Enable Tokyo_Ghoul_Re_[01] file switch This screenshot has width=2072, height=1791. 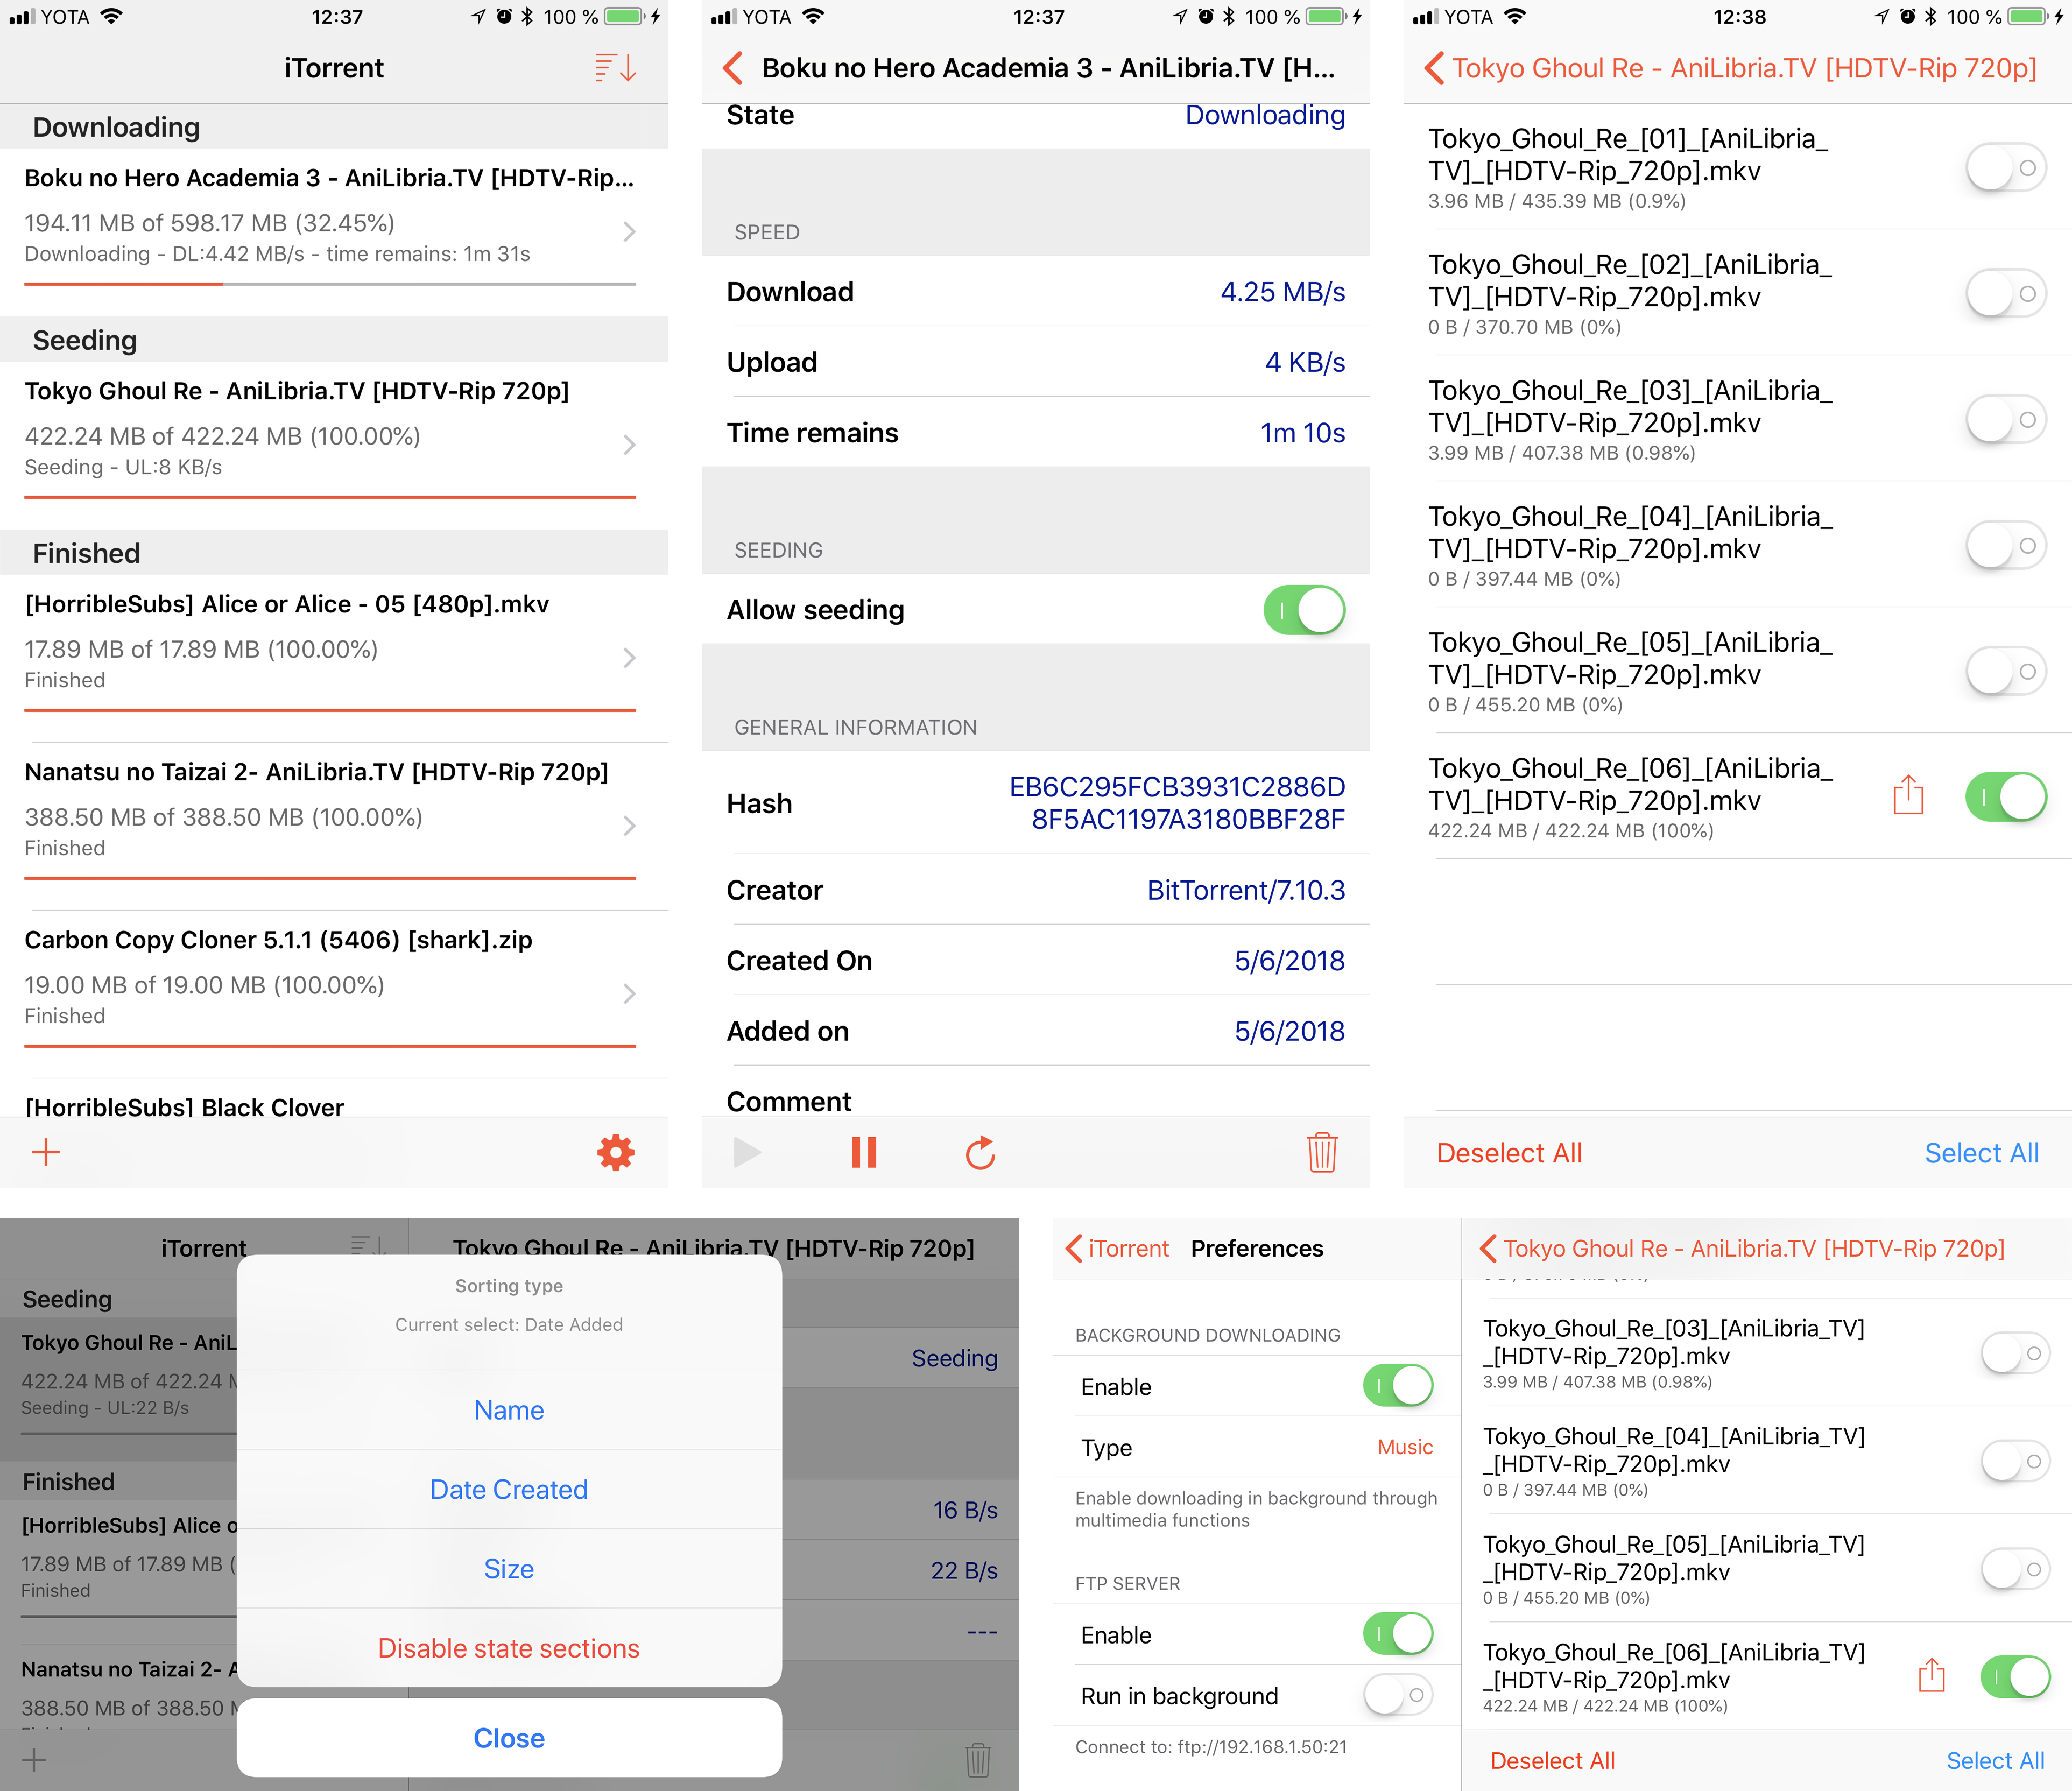pos(2006,168)
